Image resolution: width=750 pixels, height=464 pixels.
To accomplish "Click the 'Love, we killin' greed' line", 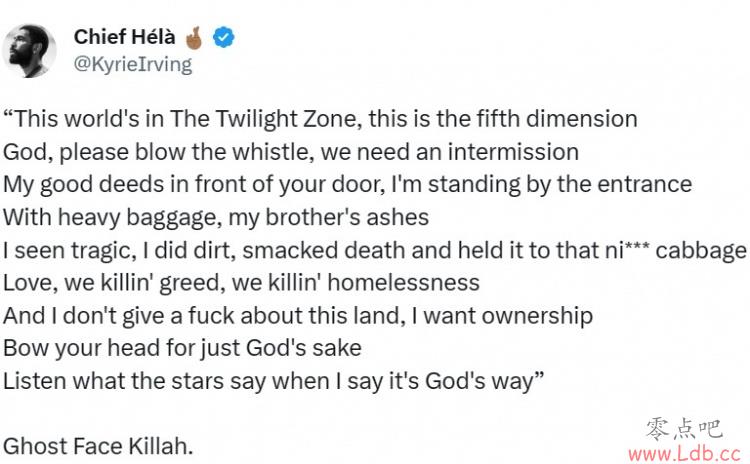I will 241,283.
